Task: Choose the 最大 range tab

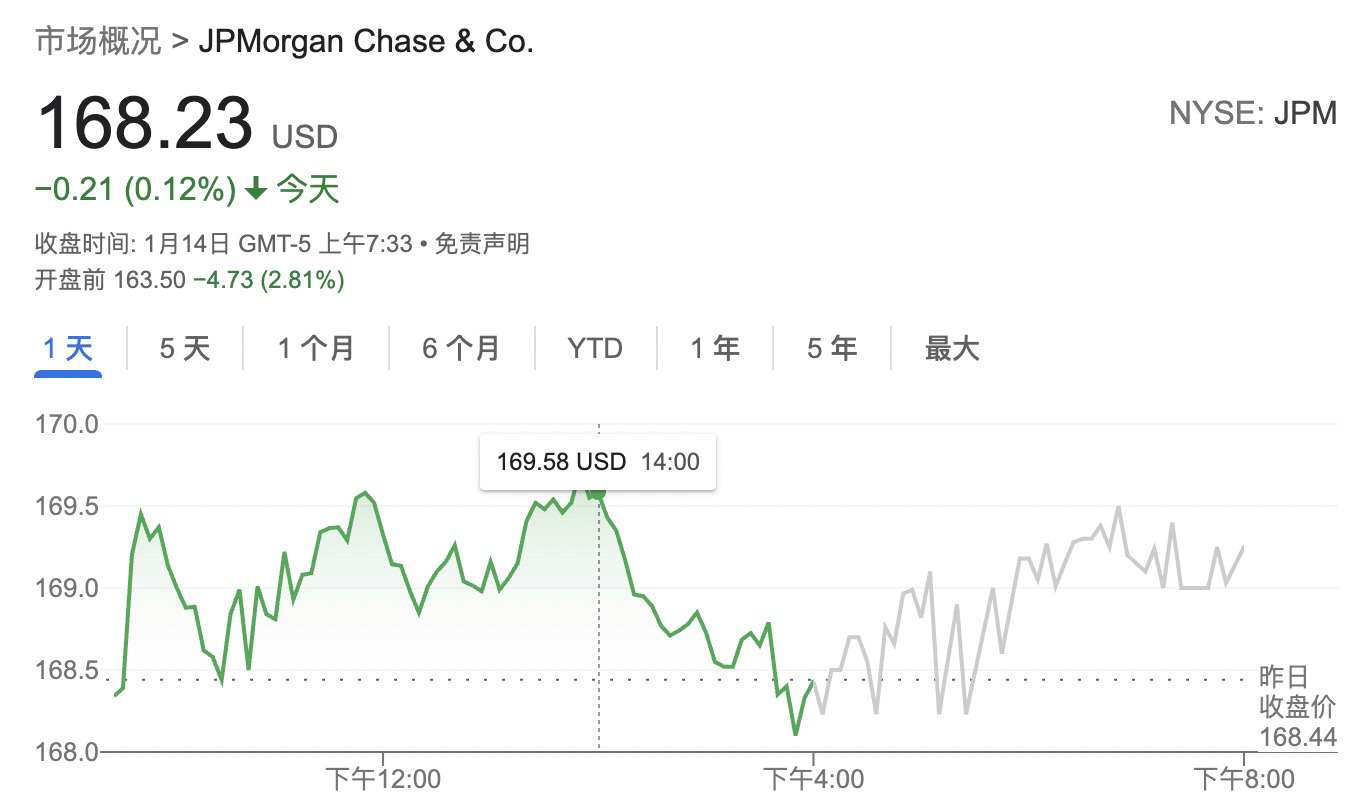Action: pos(951,349)
